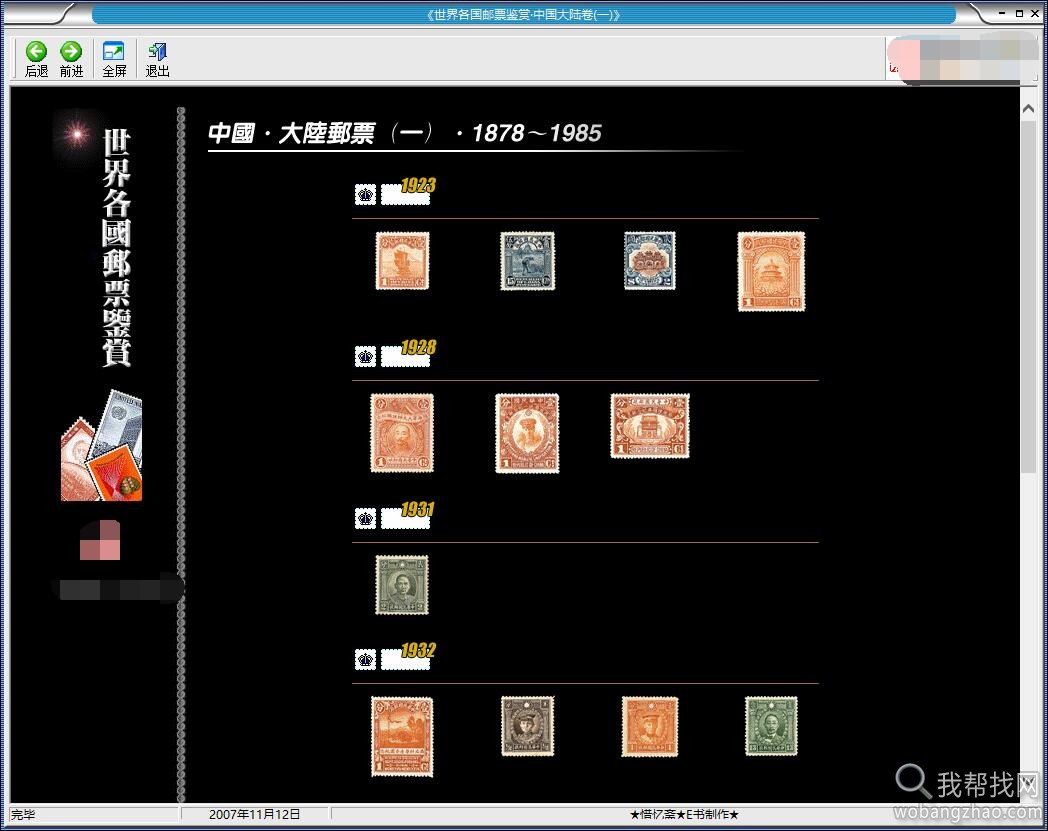Open the first 1928 orange portrait stamp
This screenshot has height=831, width=1048.
pyautogui.click(x=402, y=433)
